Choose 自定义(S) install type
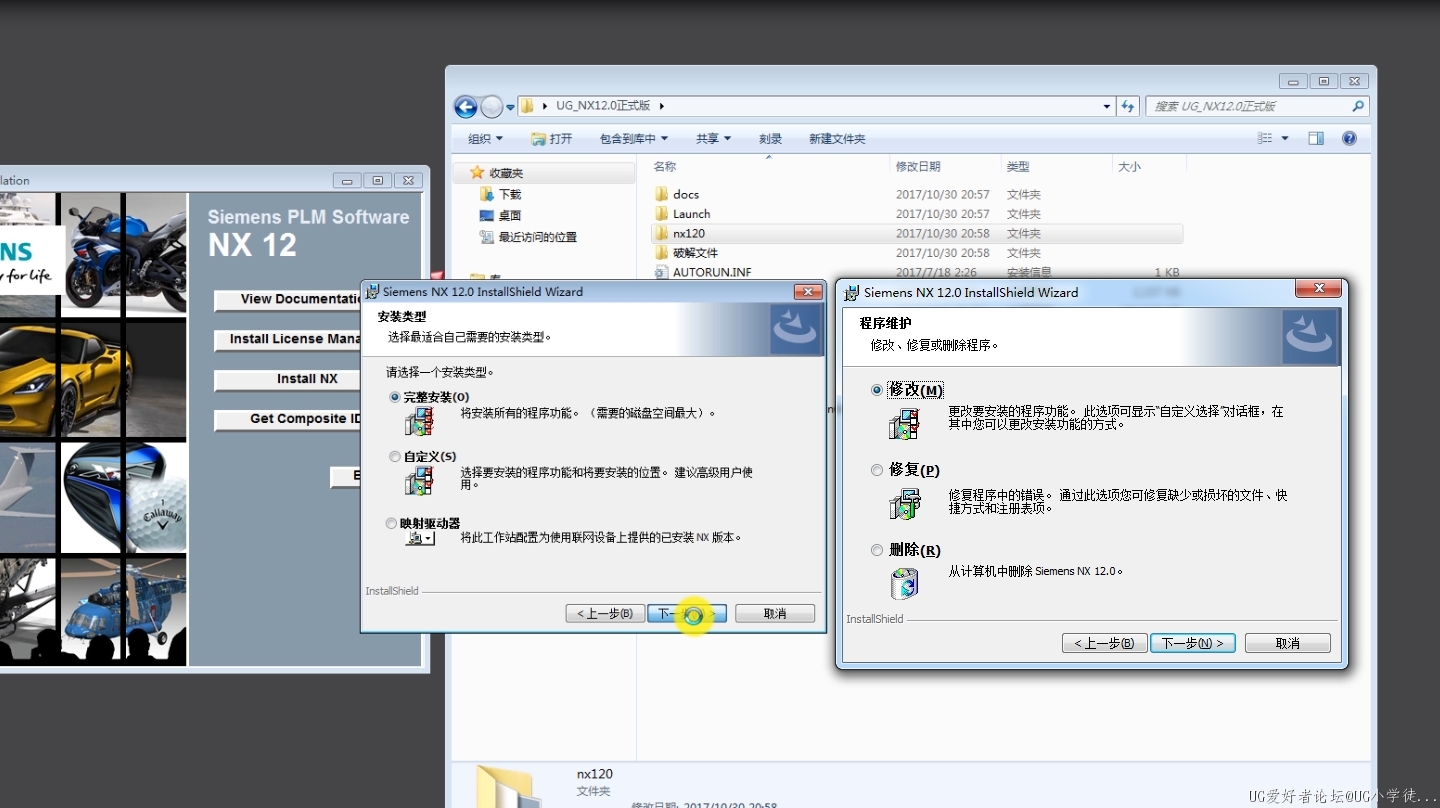Screen dimensions: 1440x808 coord(394,457)
